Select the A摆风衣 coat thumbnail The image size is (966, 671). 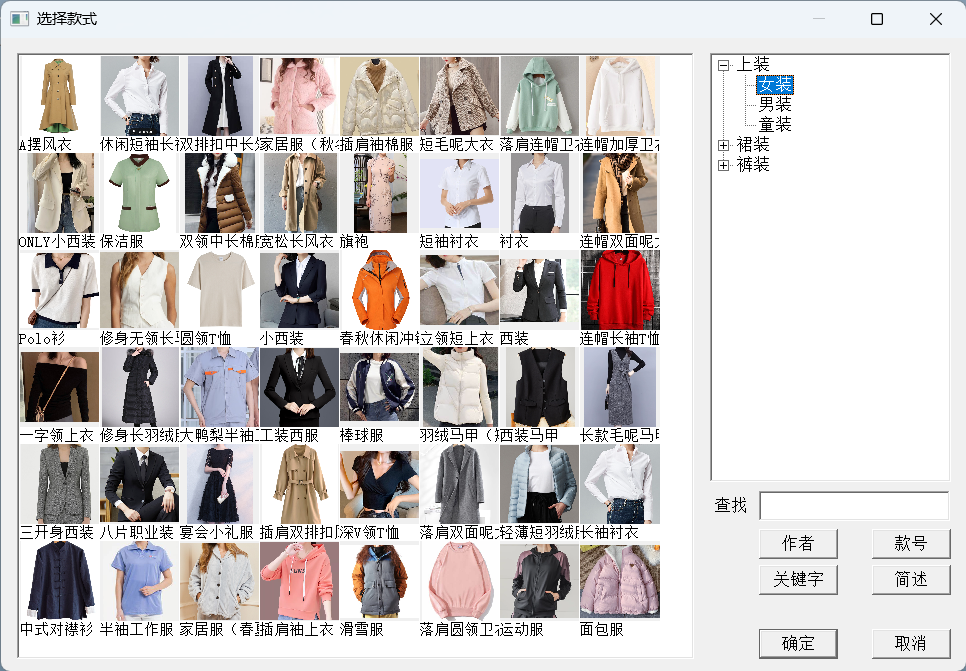[59, 96]
